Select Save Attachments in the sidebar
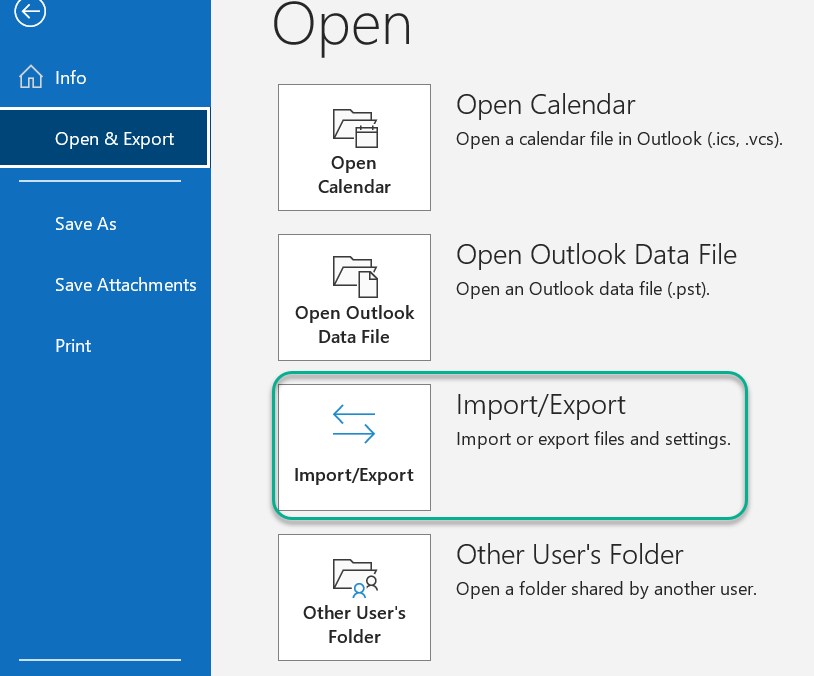The height and width of the screenshot is (676, 814). (125, 285)
